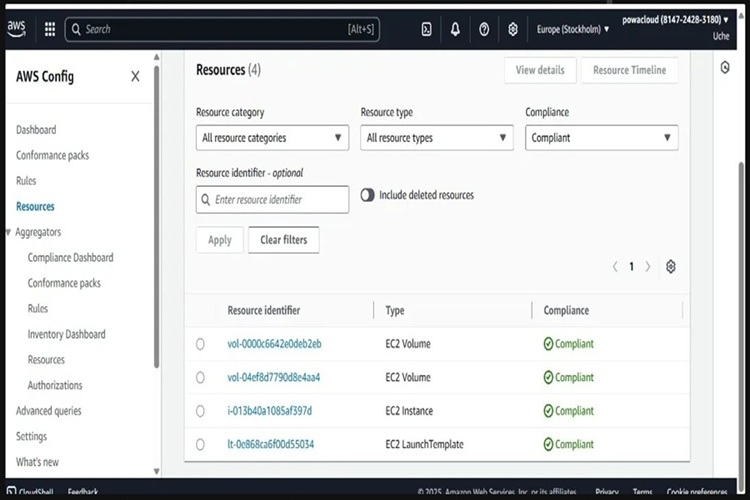Open Authorizations under Aggregators
Image resolution: width=750 pixels, height=500 pixels.
[x=55, y=385]
